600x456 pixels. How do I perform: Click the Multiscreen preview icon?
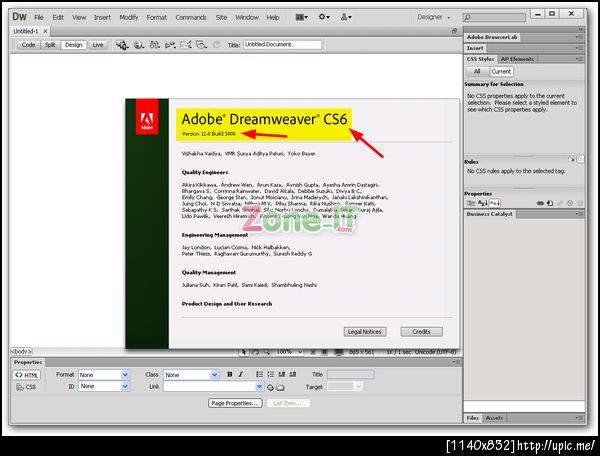[x=122, y=45]
